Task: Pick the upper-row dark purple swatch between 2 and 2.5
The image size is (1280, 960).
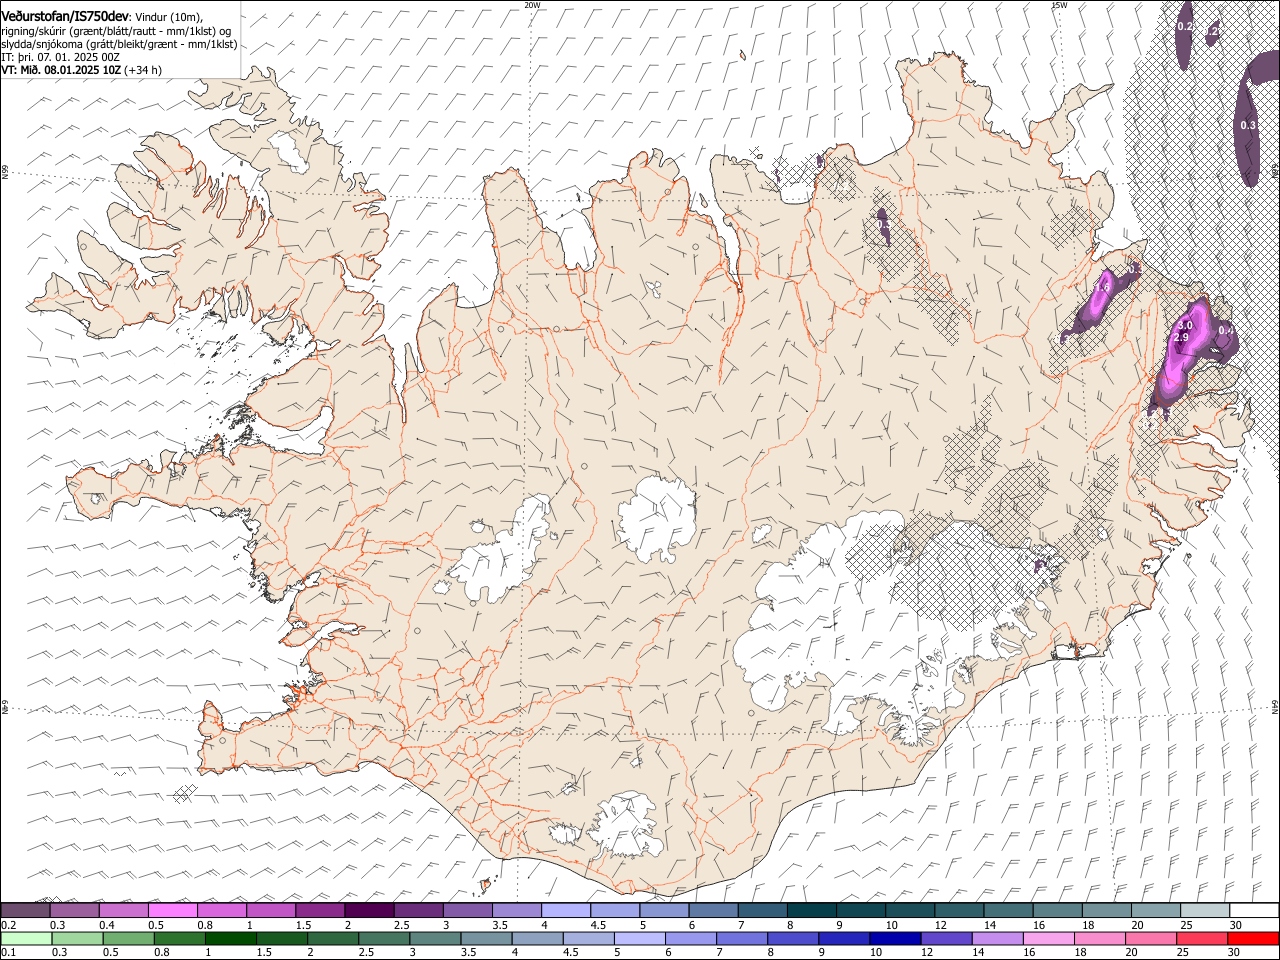Action: tap(369, 910)
